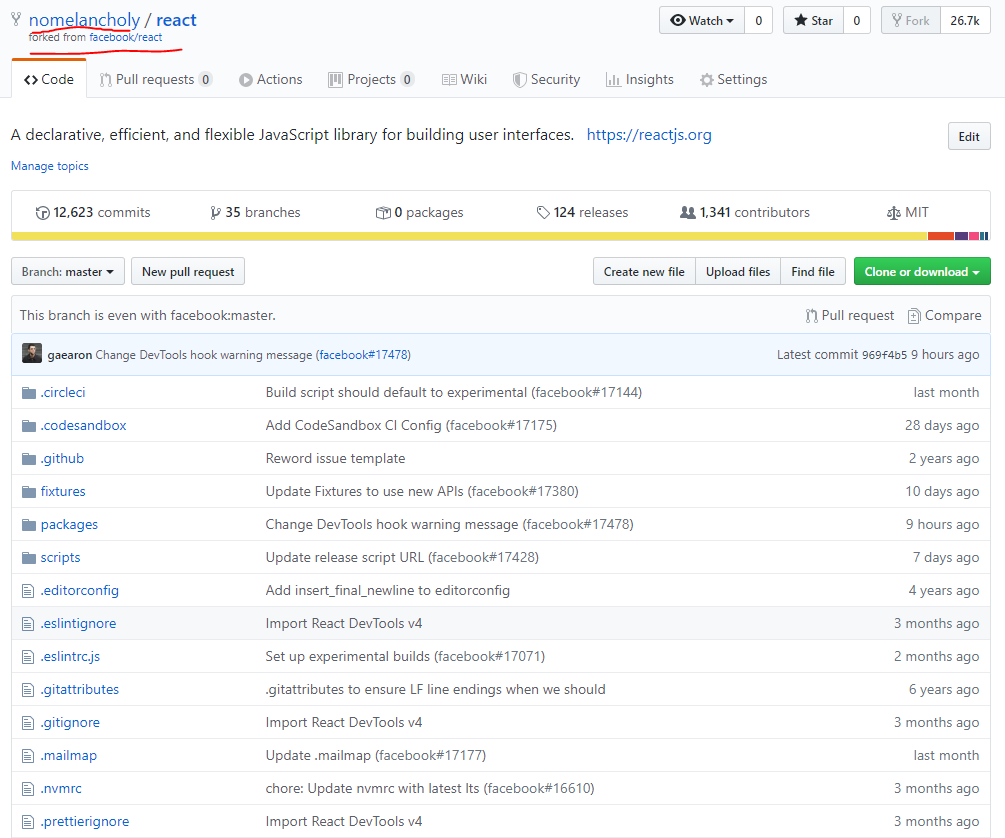Click the scripts folder icon
The image size is (1005, 838).
(29, 558)
